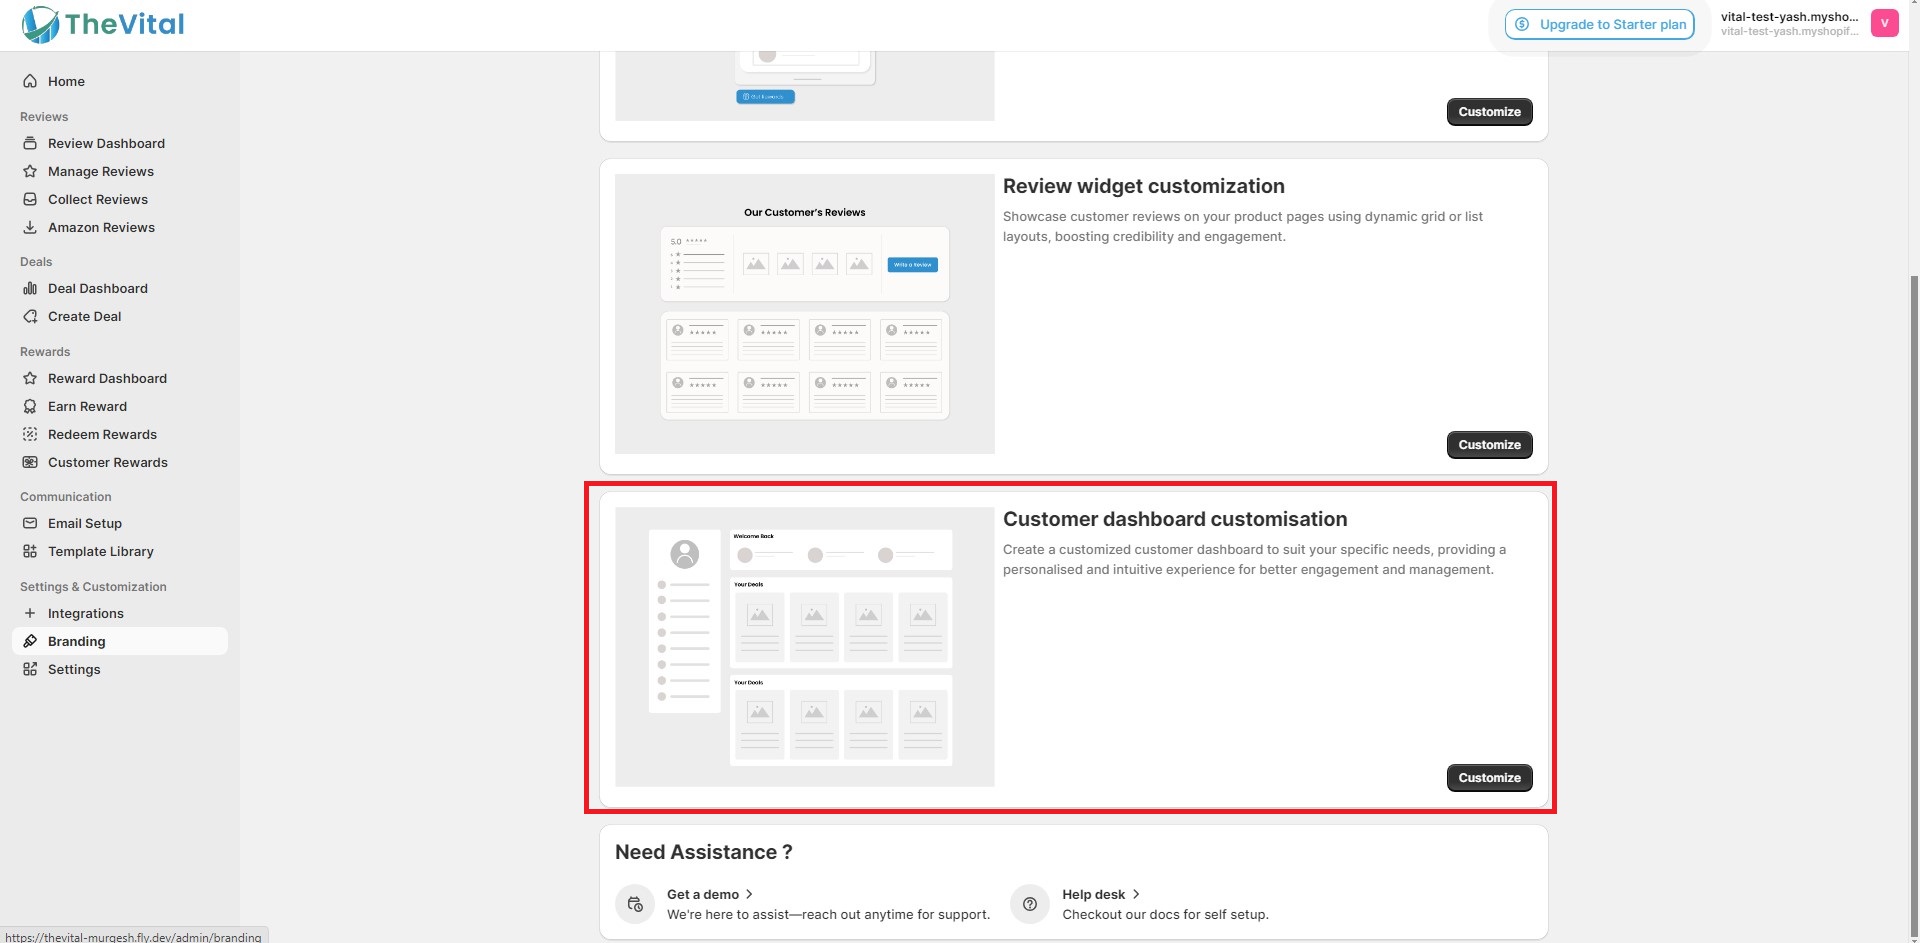Viewport: 1920px width, 943px height.
Task: Click the Template Library grid icon
Action: (x=30, y=551)
